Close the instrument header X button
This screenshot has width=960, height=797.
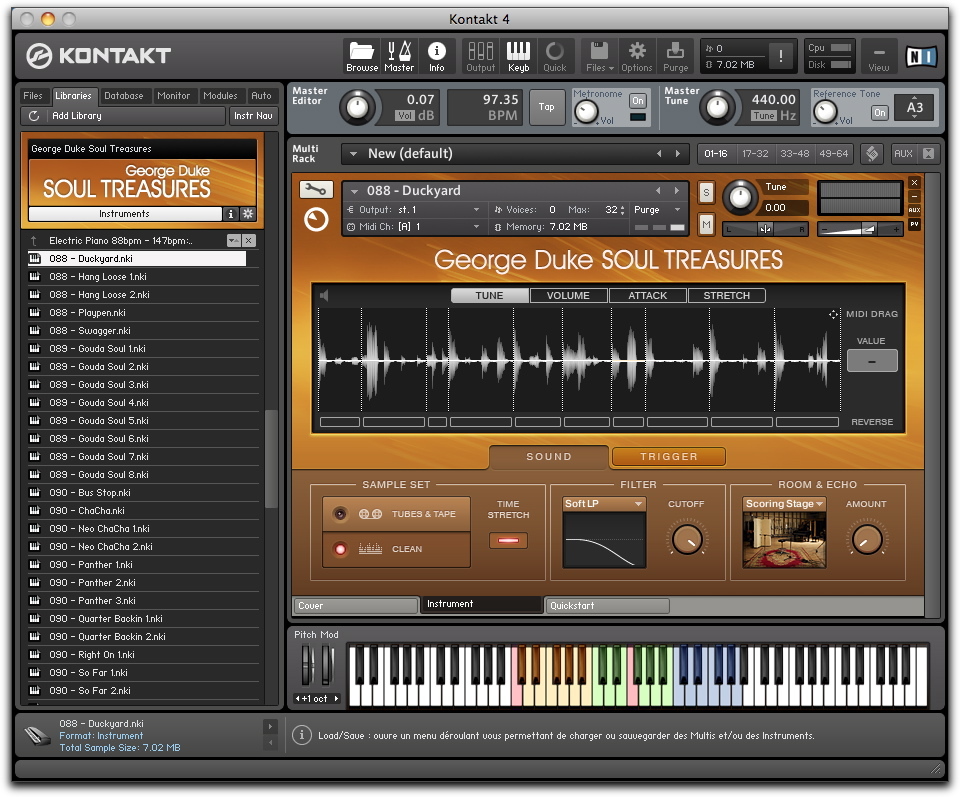[x=914, y=182]
